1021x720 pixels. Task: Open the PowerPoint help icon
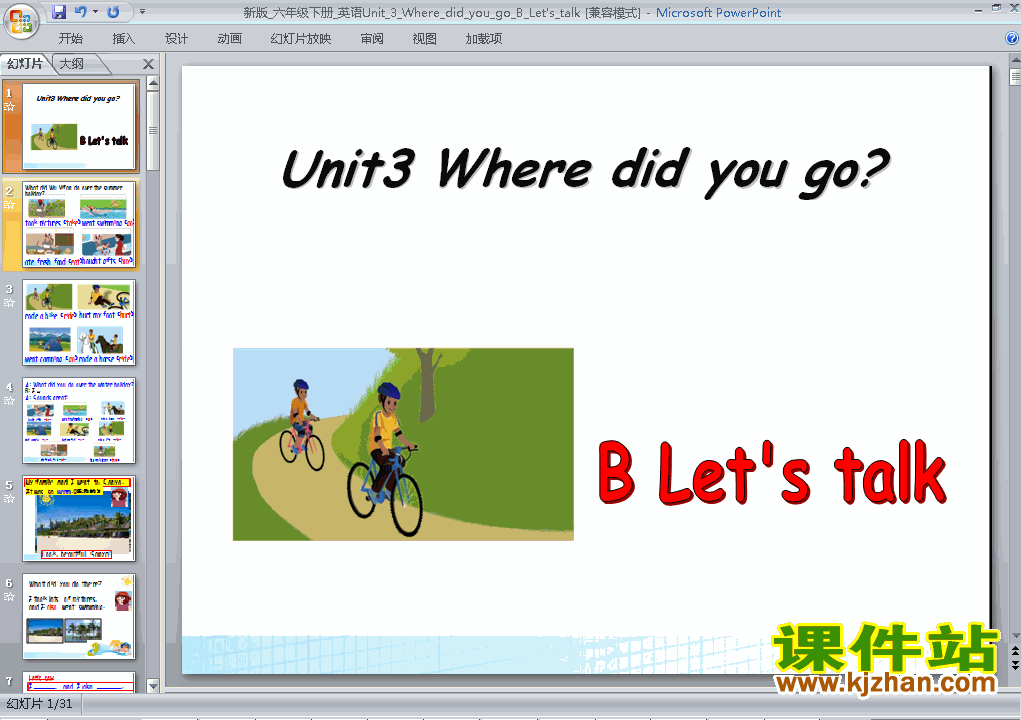(x=1012, y=38)
